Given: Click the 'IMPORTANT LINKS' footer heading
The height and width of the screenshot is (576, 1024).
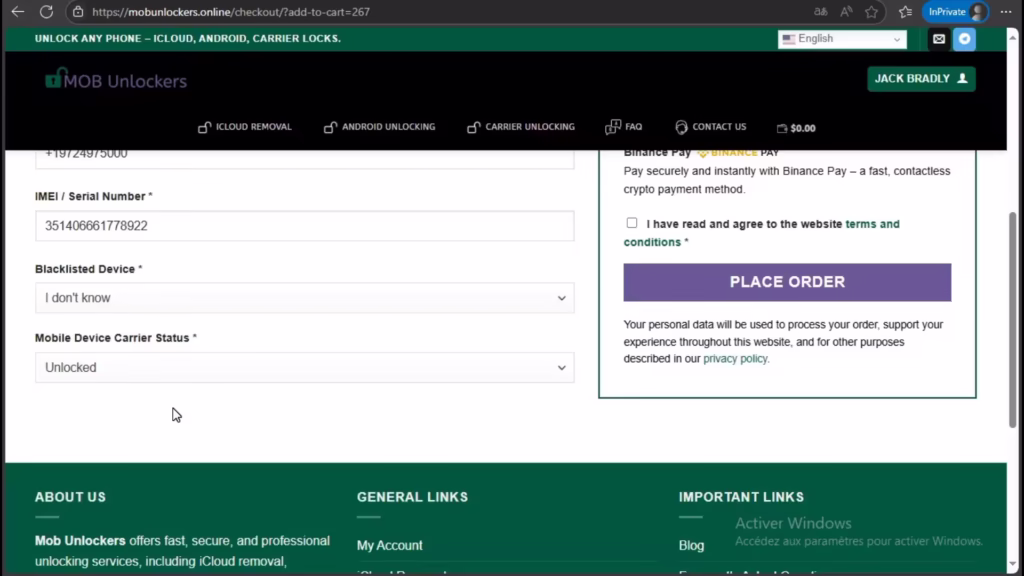Looking at the screenshot, I should coord(741,497).
